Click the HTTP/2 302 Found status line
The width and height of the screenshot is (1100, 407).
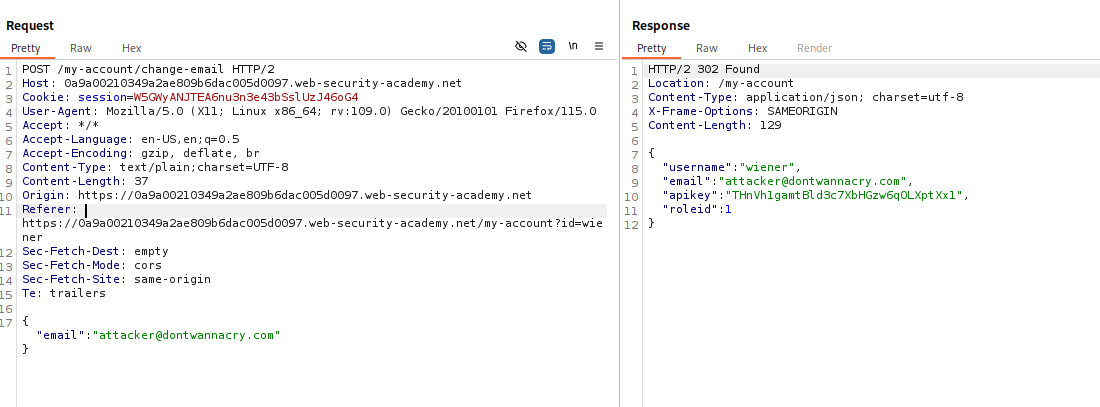coord(704,69)
